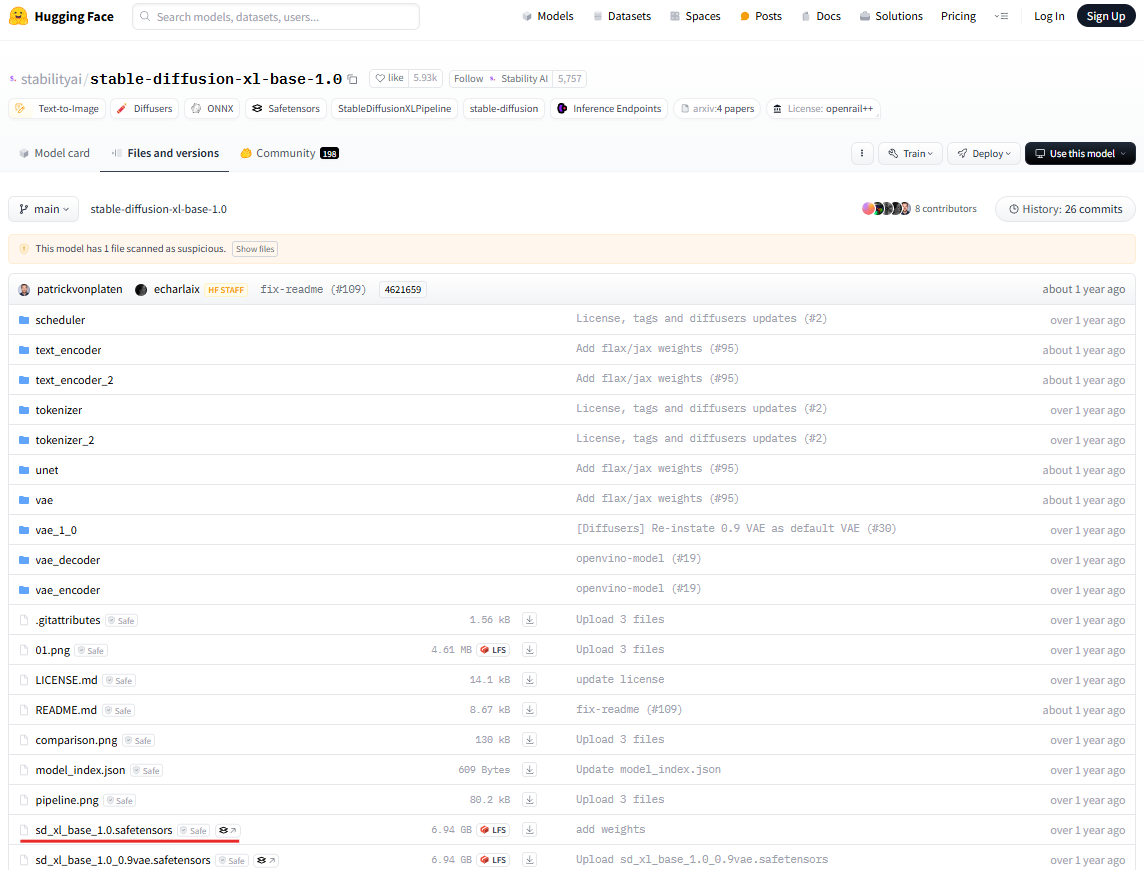Open Posts in top navigation
The height and width of the screenshot is (870, 1144).
[760, 16]
